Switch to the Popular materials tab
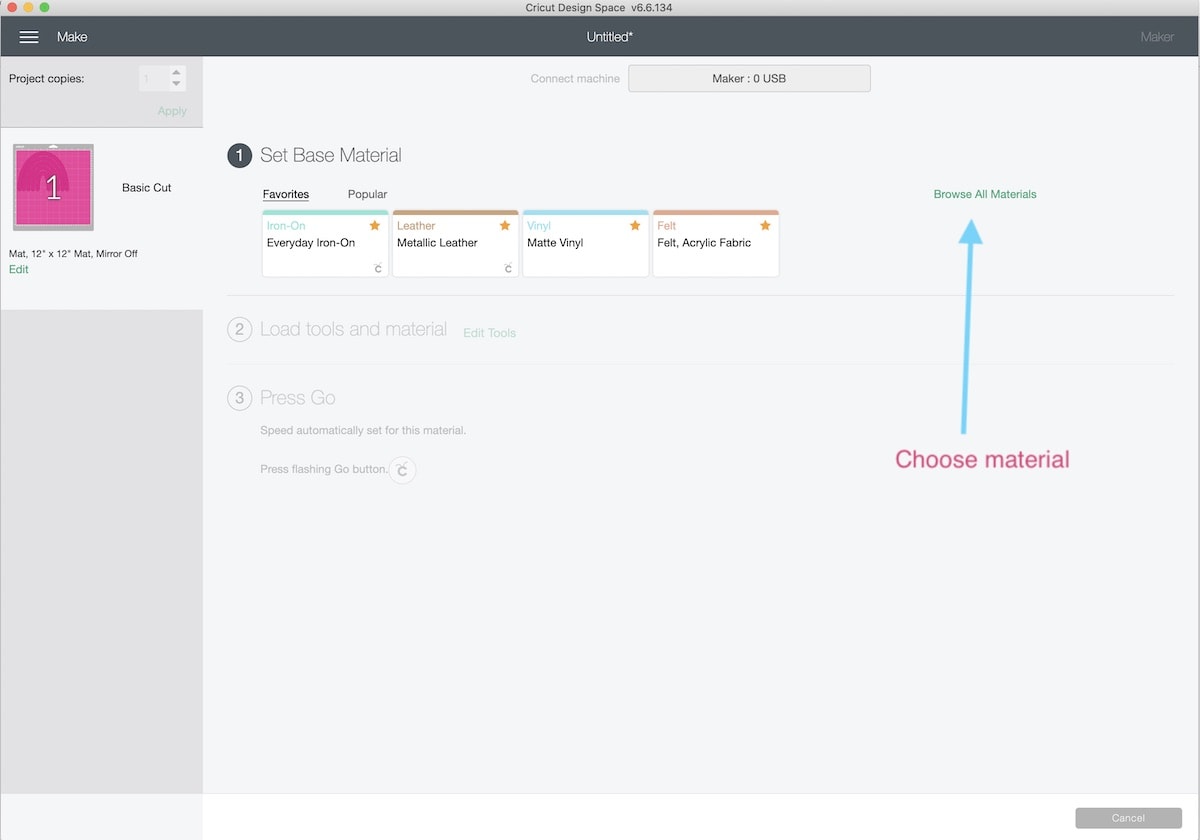Image resolution: width=1200 pixels, height=840 pixels. pyautogui.click(x=367, y=194)
